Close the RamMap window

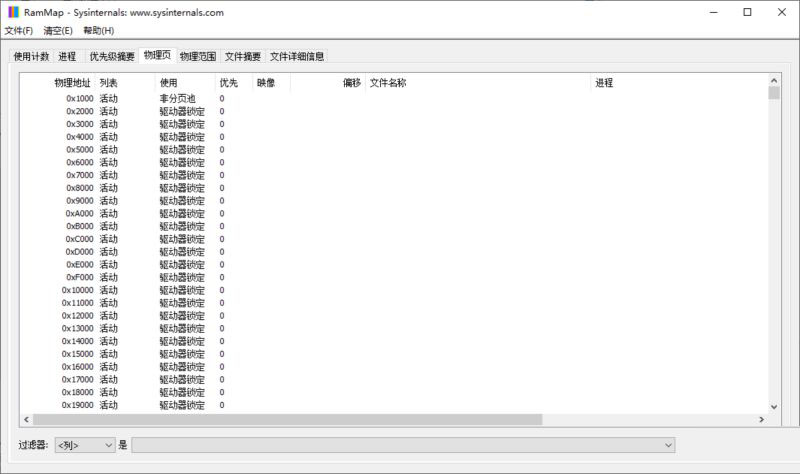782,12
